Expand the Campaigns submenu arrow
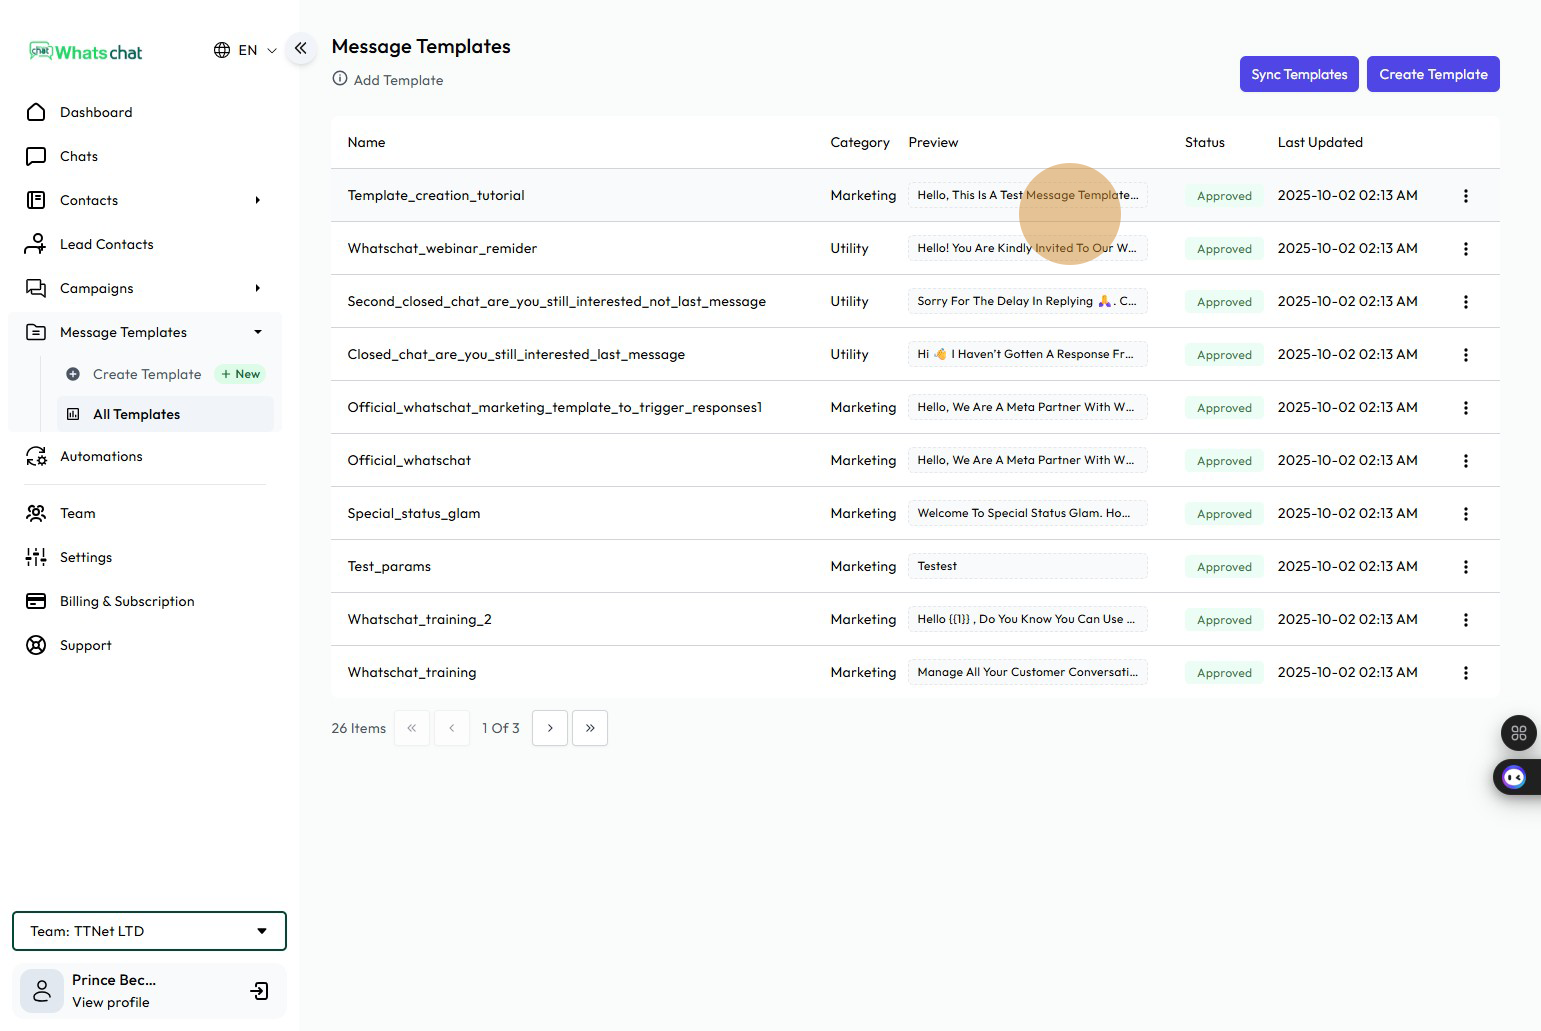The image size is (1541, 1031). coord(257,288)
